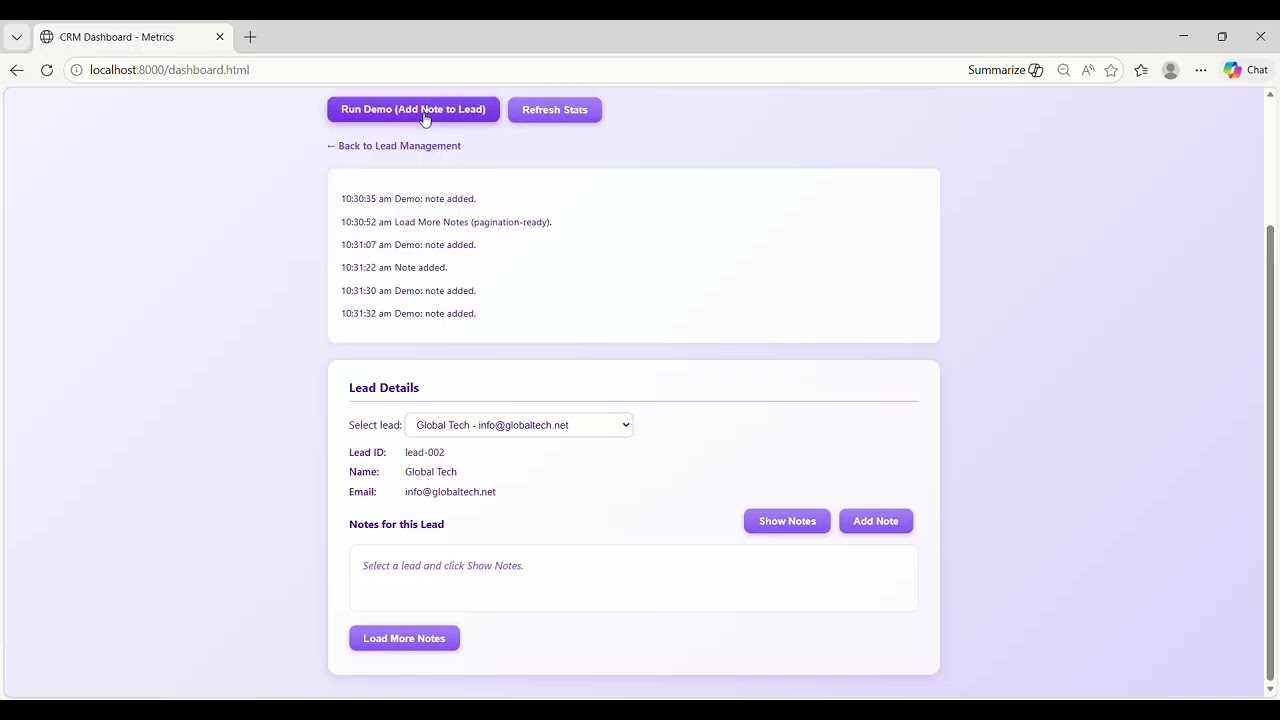Select log entry "10:31:32 am Demo: note added."

click(x=408, y=314)
